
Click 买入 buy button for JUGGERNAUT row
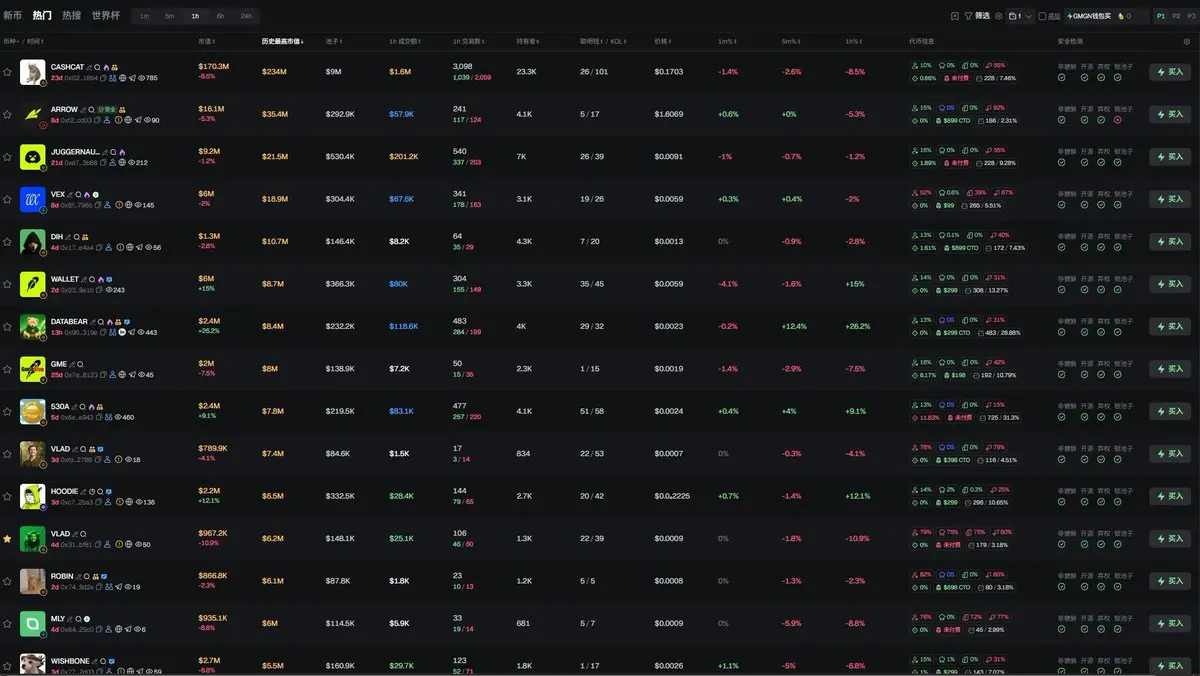point(1170,156)
